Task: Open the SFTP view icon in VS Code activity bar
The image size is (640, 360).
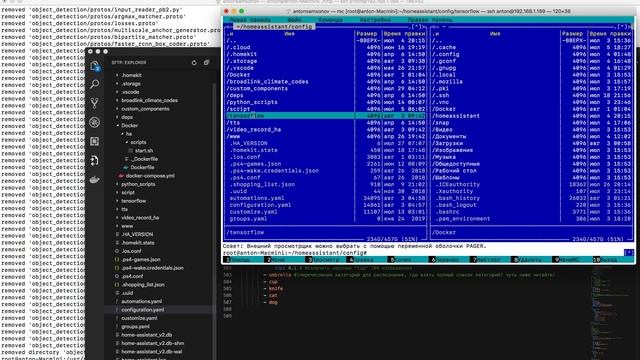Action: click(94, 160)
